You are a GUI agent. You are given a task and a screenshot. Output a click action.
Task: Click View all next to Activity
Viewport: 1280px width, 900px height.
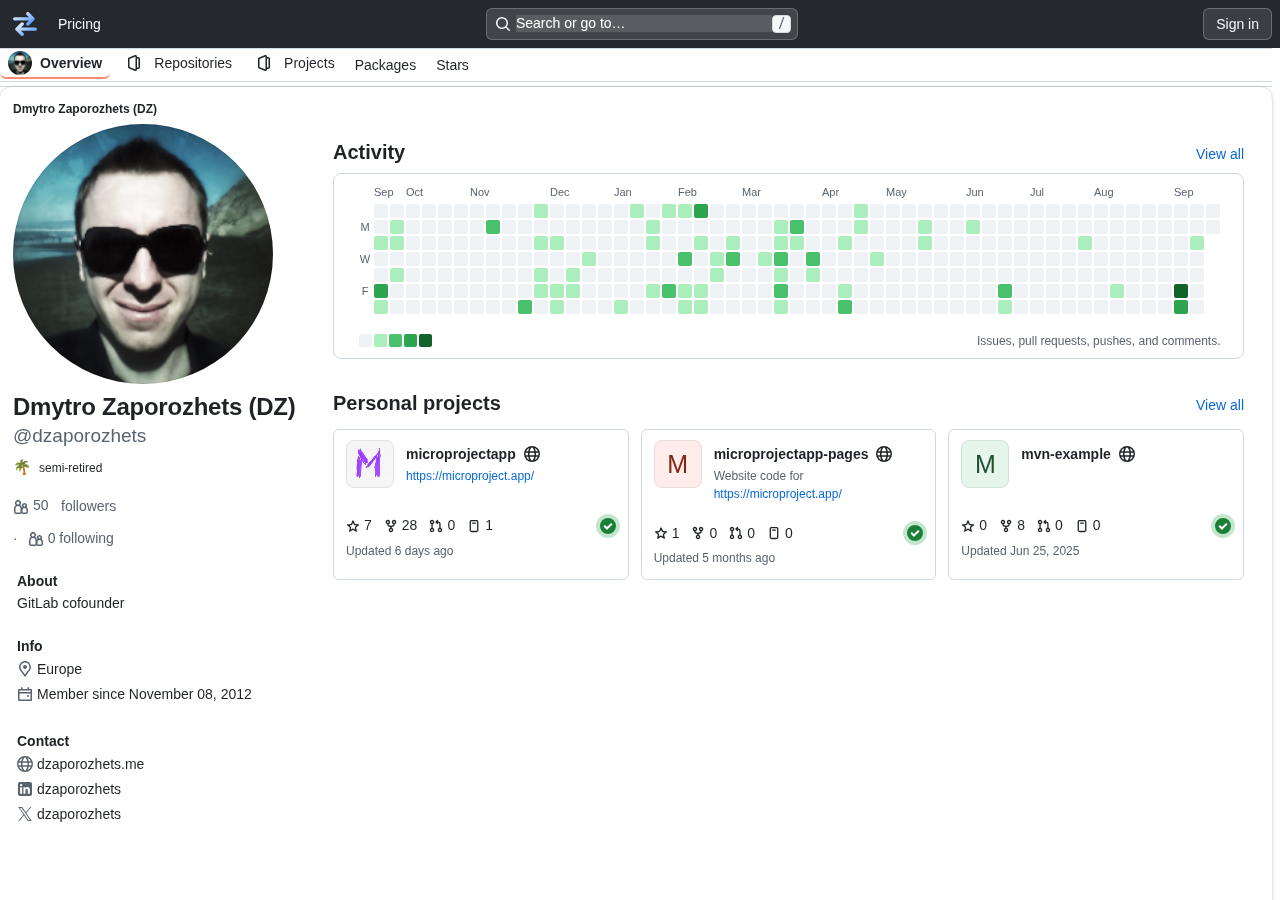coord(1220,154)
